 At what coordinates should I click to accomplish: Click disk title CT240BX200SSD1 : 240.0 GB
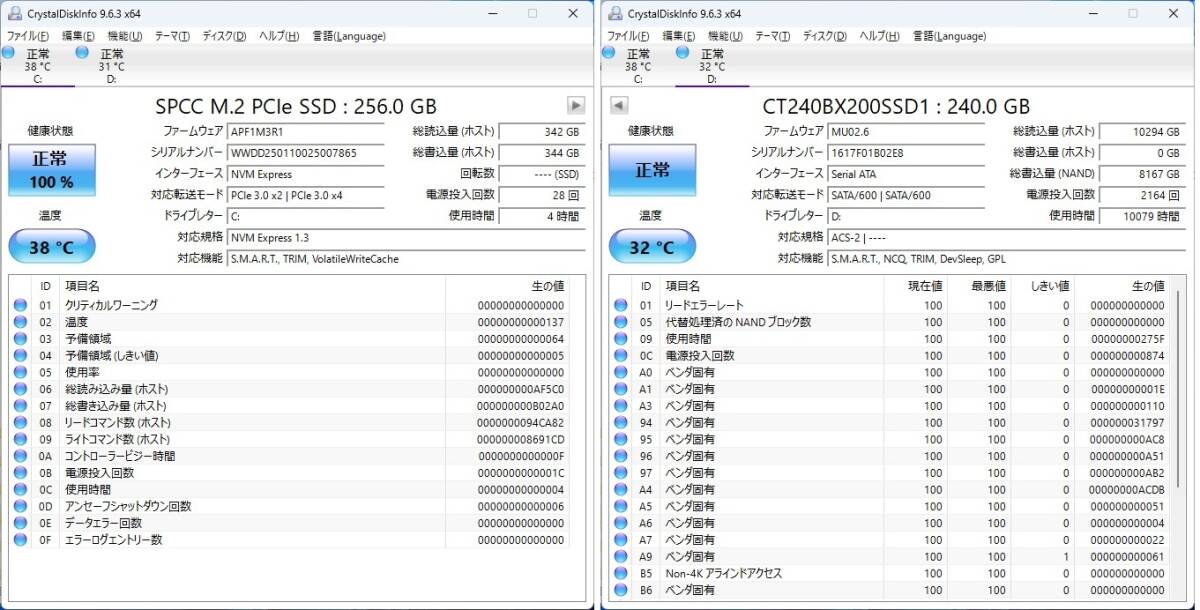click(895, 107)
